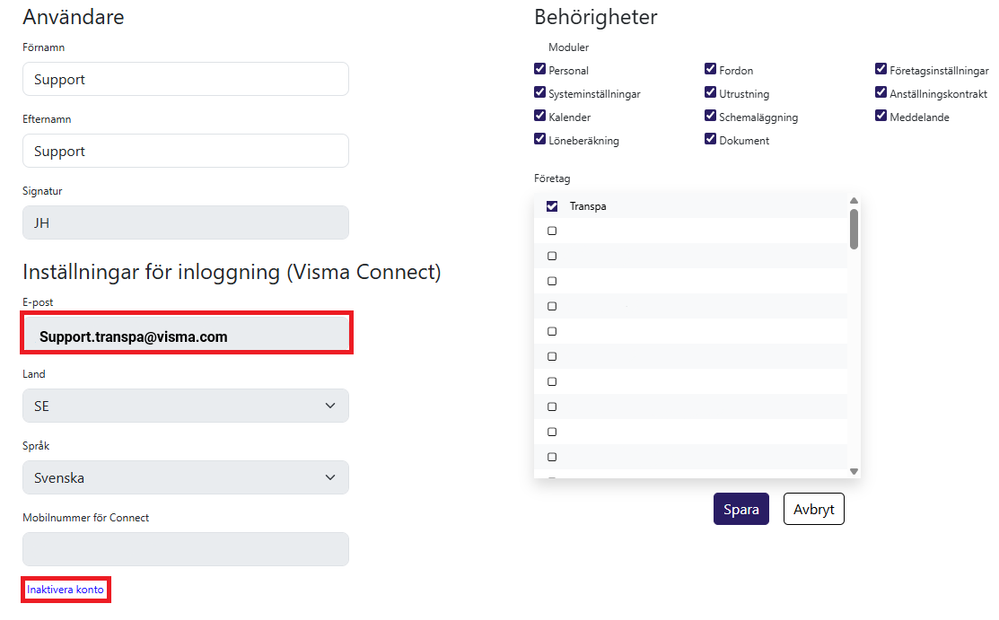Disable the Fordon module
Image resolution: width=999 pixels, height=620 pixels.
pyautogui.click(x=710, y=70)
